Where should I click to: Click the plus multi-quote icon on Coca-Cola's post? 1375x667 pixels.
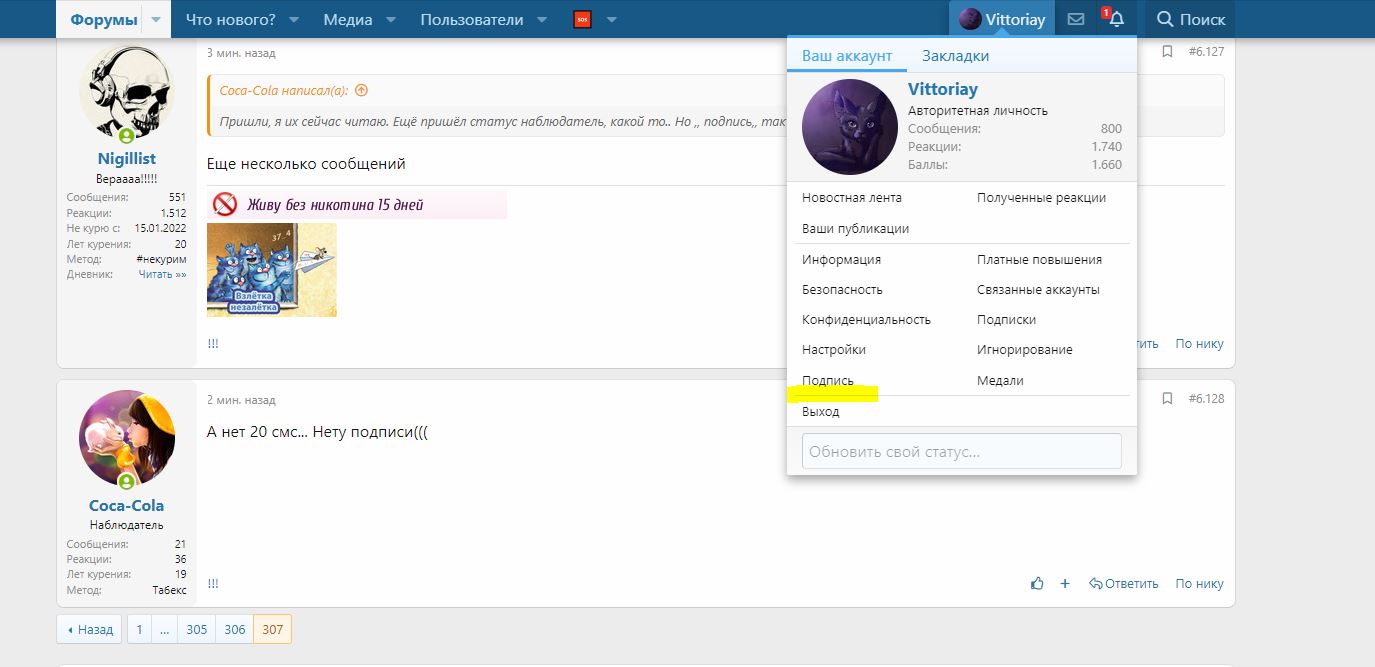1065,584
